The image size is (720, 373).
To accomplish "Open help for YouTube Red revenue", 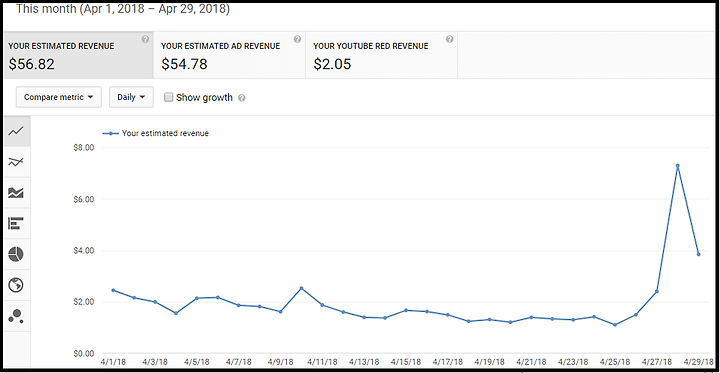I will (450, 39).
